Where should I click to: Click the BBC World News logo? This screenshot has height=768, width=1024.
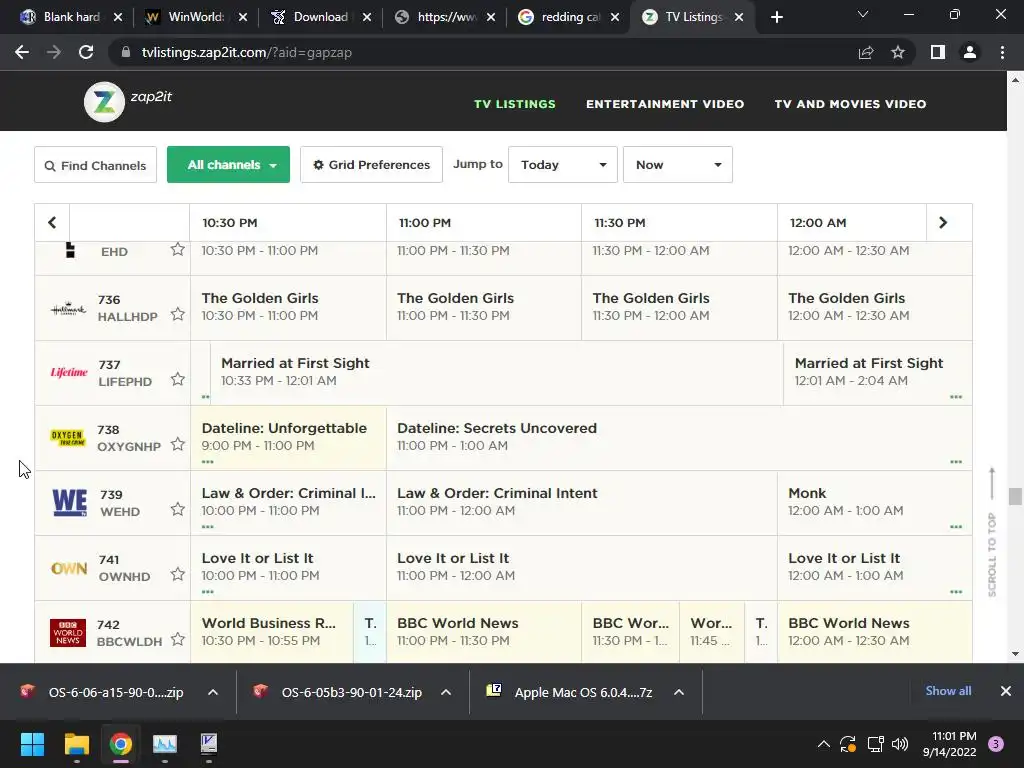[x=68, y=632]
